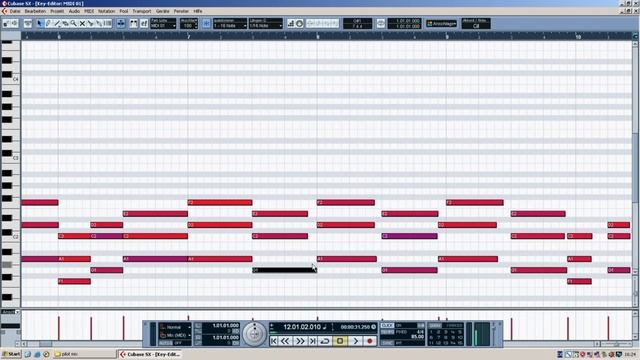Open Mix (MIDI) cycle record mode dropdown
The image size is (640, 360).
point(175,335)
